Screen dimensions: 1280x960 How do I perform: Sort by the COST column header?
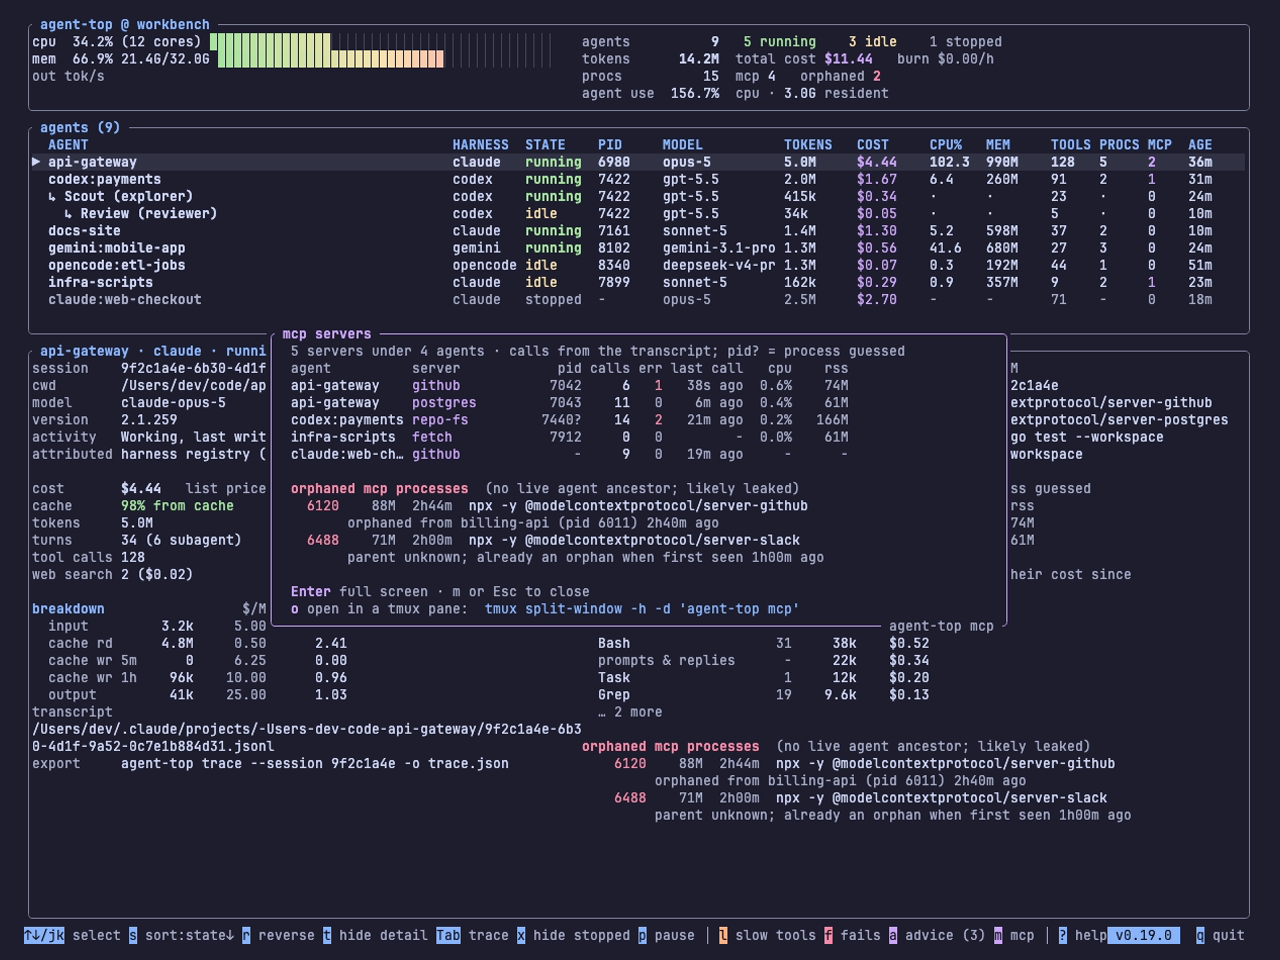(x=873, y=145)
